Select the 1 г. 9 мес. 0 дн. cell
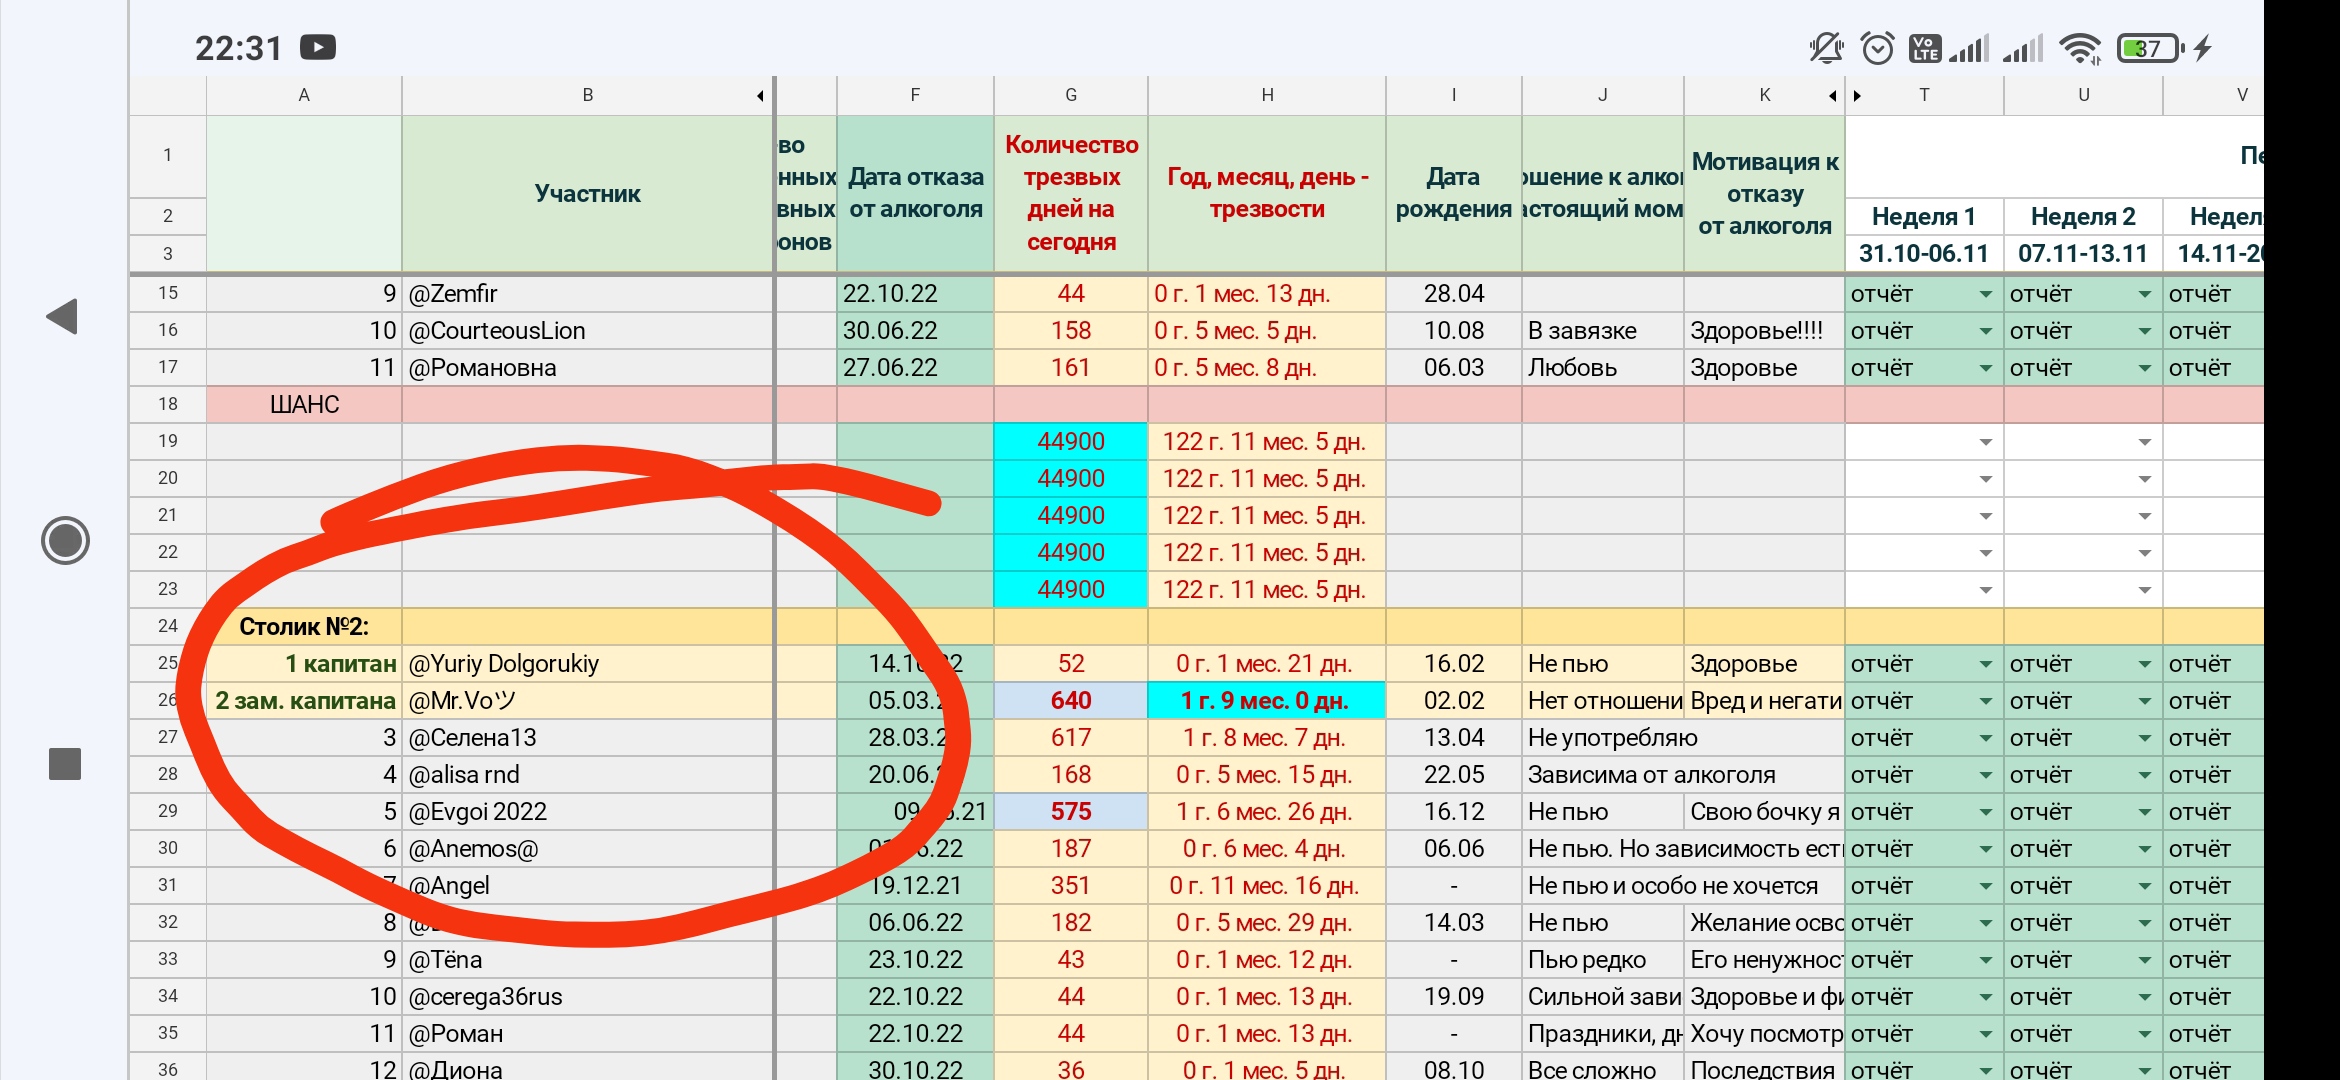 (x=1267, y=701)
